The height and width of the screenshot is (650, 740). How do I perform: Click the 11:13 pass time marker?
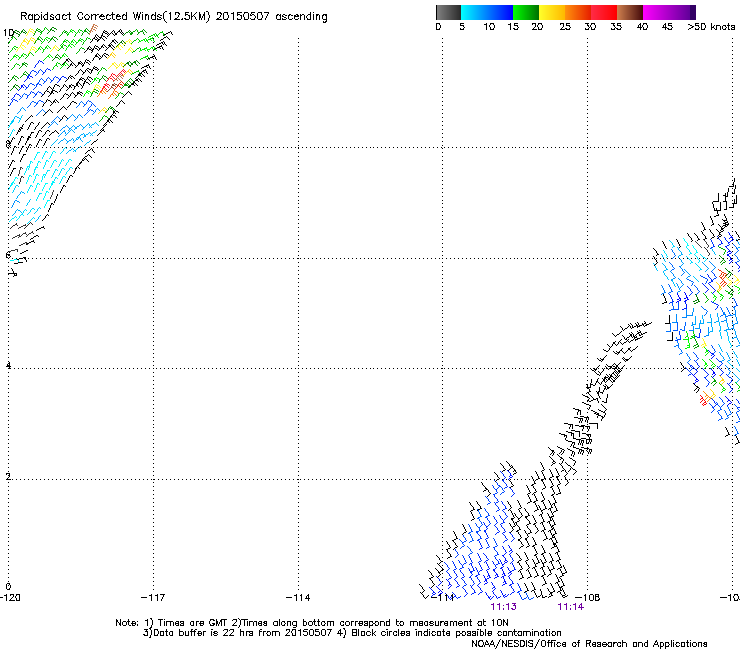[x=504, y=607]
